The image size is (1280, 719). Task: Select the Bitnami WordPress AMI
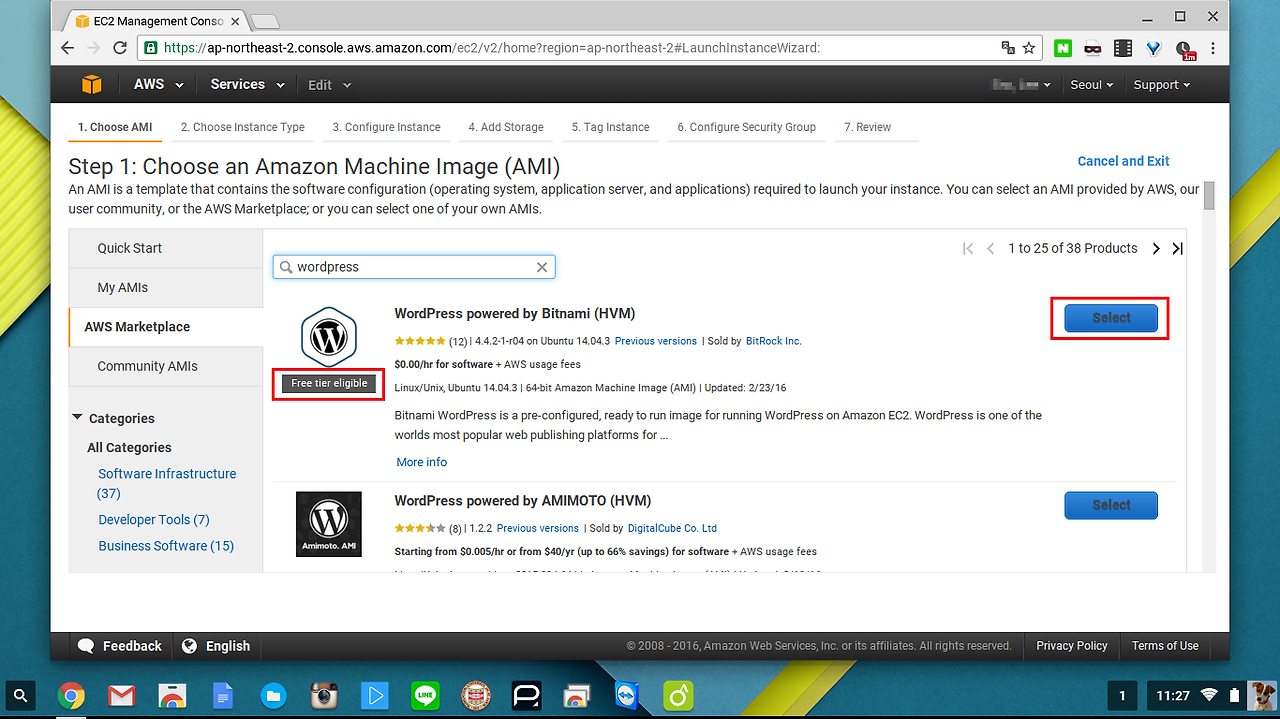point(1111,318)
